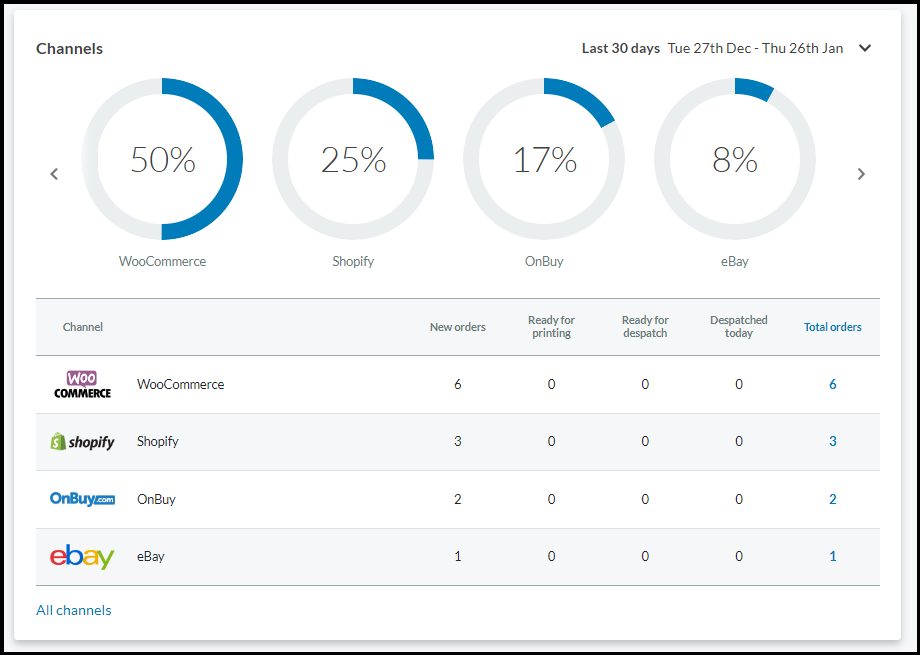The height and width of the screenshot is (655, 920).
Task: Click the WooCommerce logo in the table
Action: [82, 384]
